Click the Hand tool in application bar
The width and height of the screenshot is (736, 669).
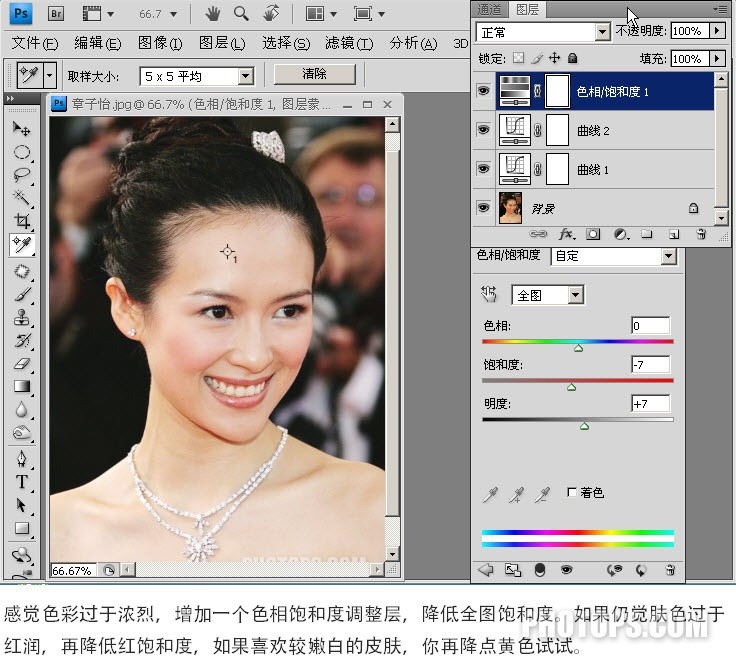pyautogui.click(x=213, y=14)
